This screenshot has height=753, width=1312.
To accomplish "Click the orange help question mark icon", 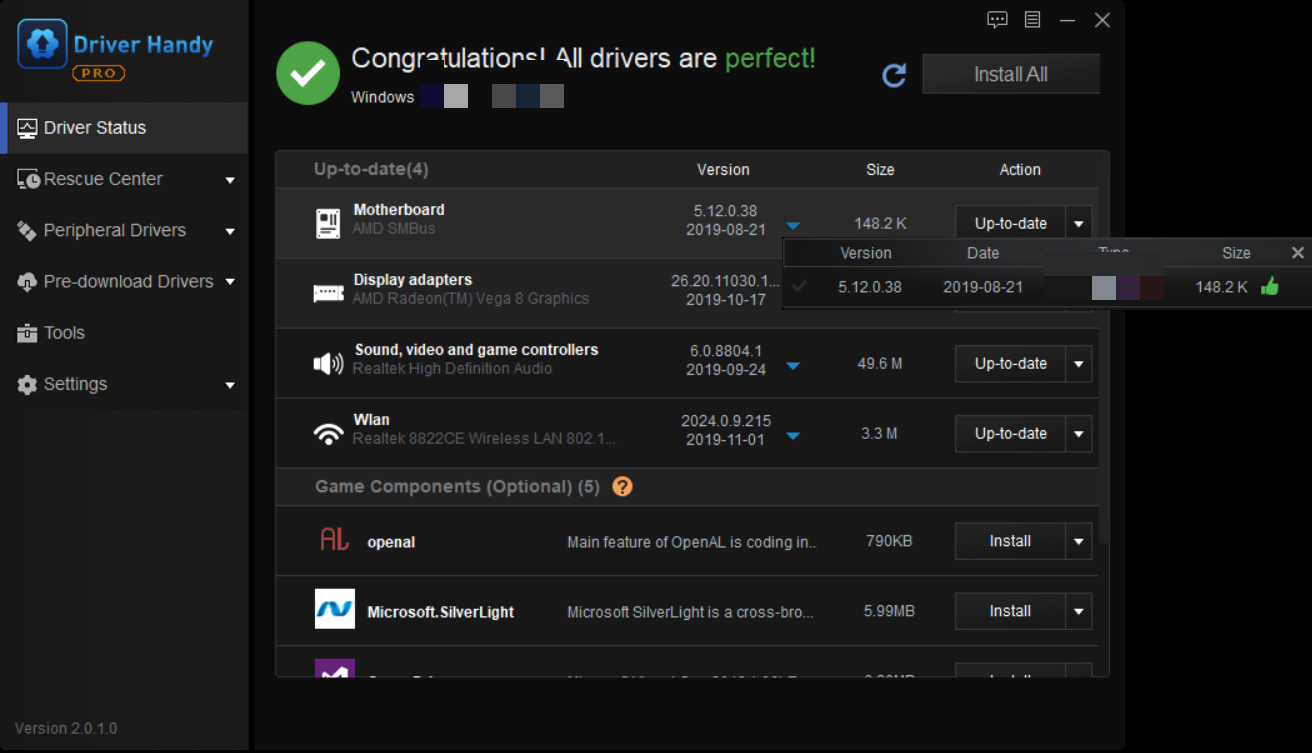I will (622, 487).
